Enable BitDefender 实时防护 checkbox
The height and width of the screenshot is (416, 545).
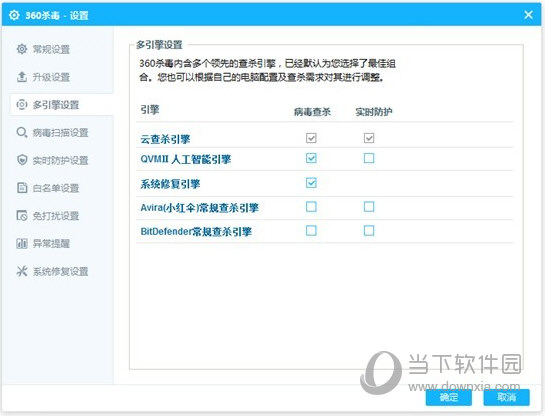369,230
